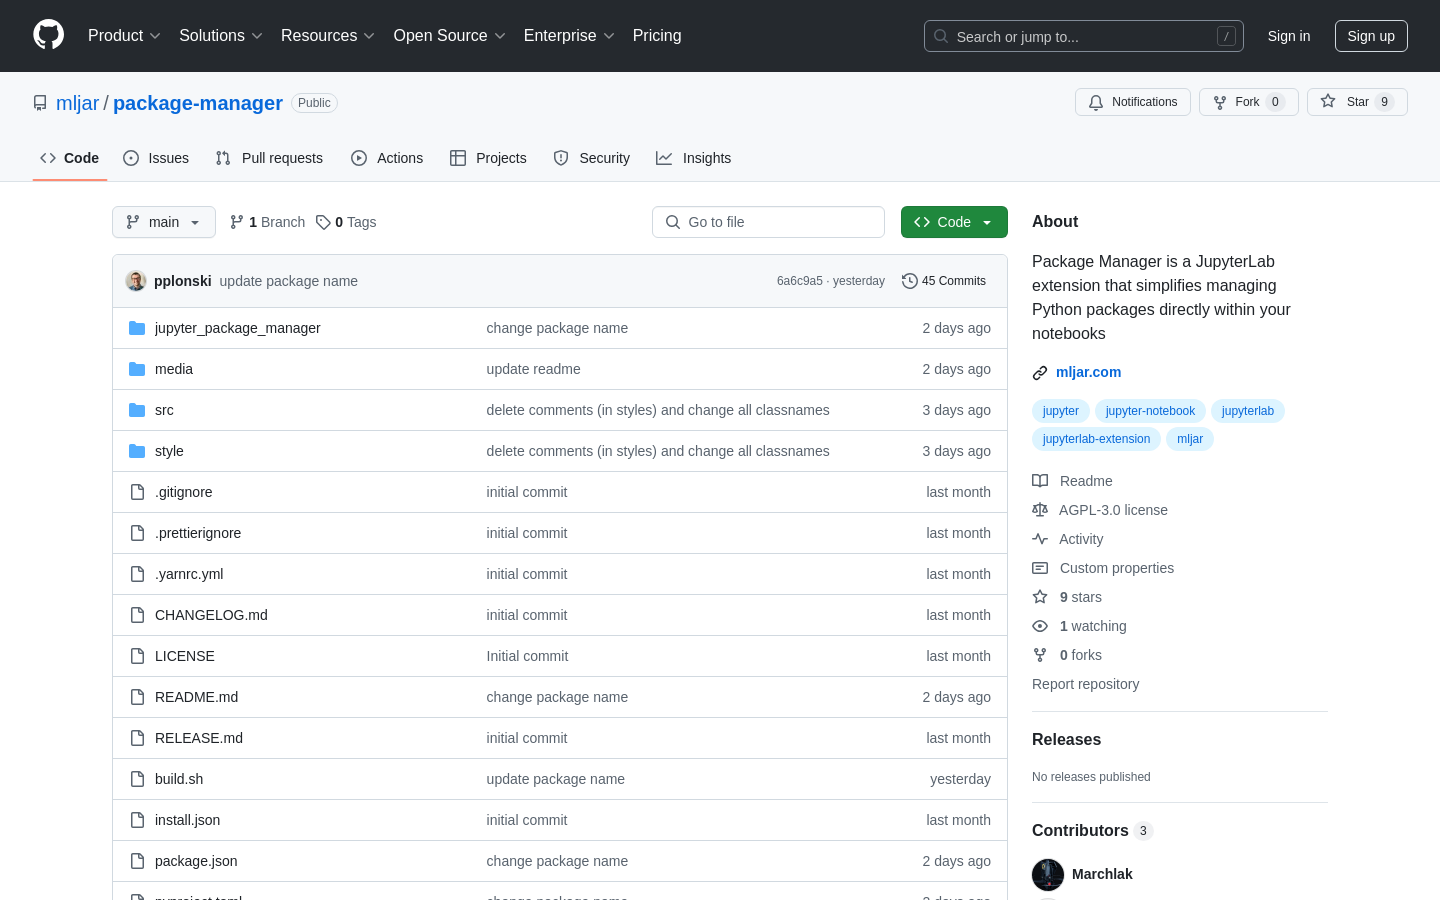Click the Sign in link
This screenshot has height=900, width=1440.
coord(1289,36)
